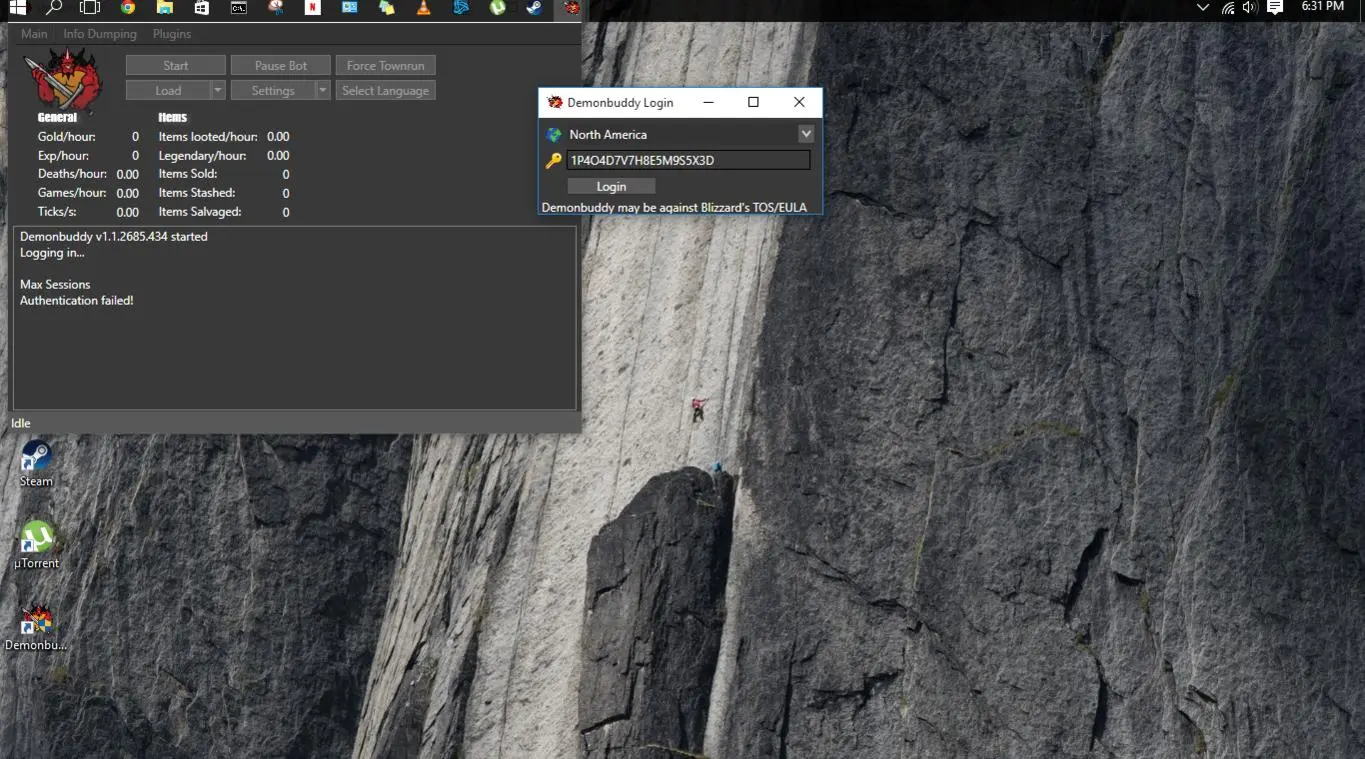1365x759 pixels.
Task: Open File Explorer from taskbar
Action: pyautogui.click(x=164, y=8)
